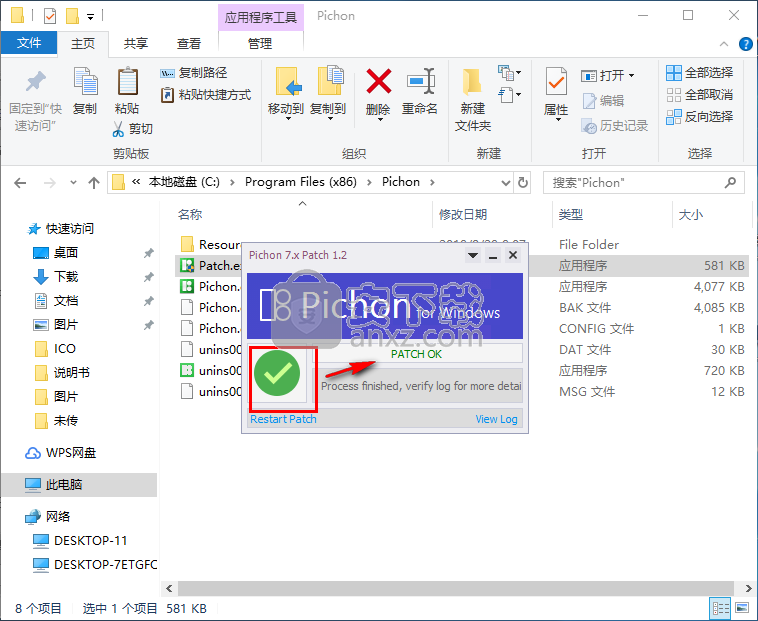Image resolution: width=758 pixels, height=621 pixels.
Task: Sort by Date Modified (修改日期) column
Action: pyautogui.click(x=463, y=215)
